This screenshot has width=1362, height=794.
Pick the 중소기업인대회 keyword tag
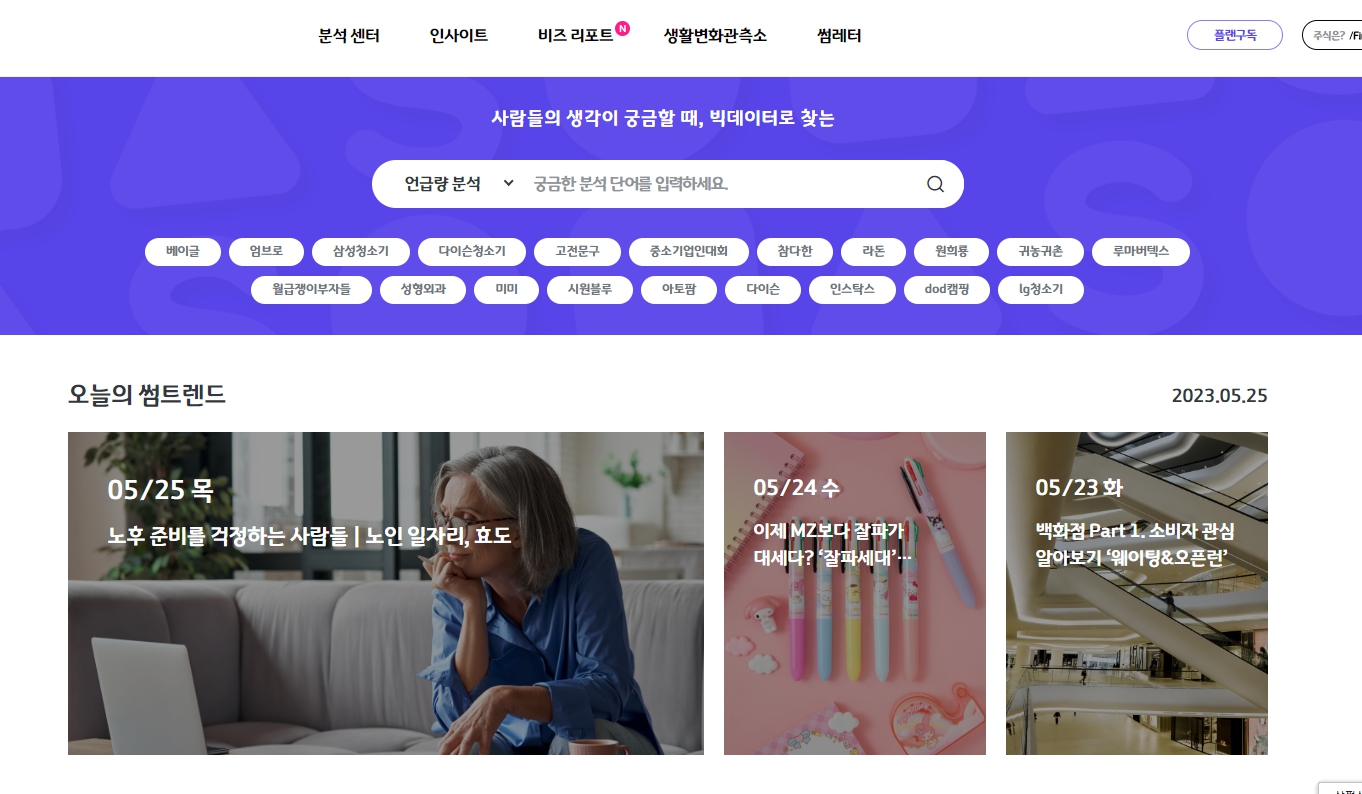pyautogui.click(x=688, y=252)
